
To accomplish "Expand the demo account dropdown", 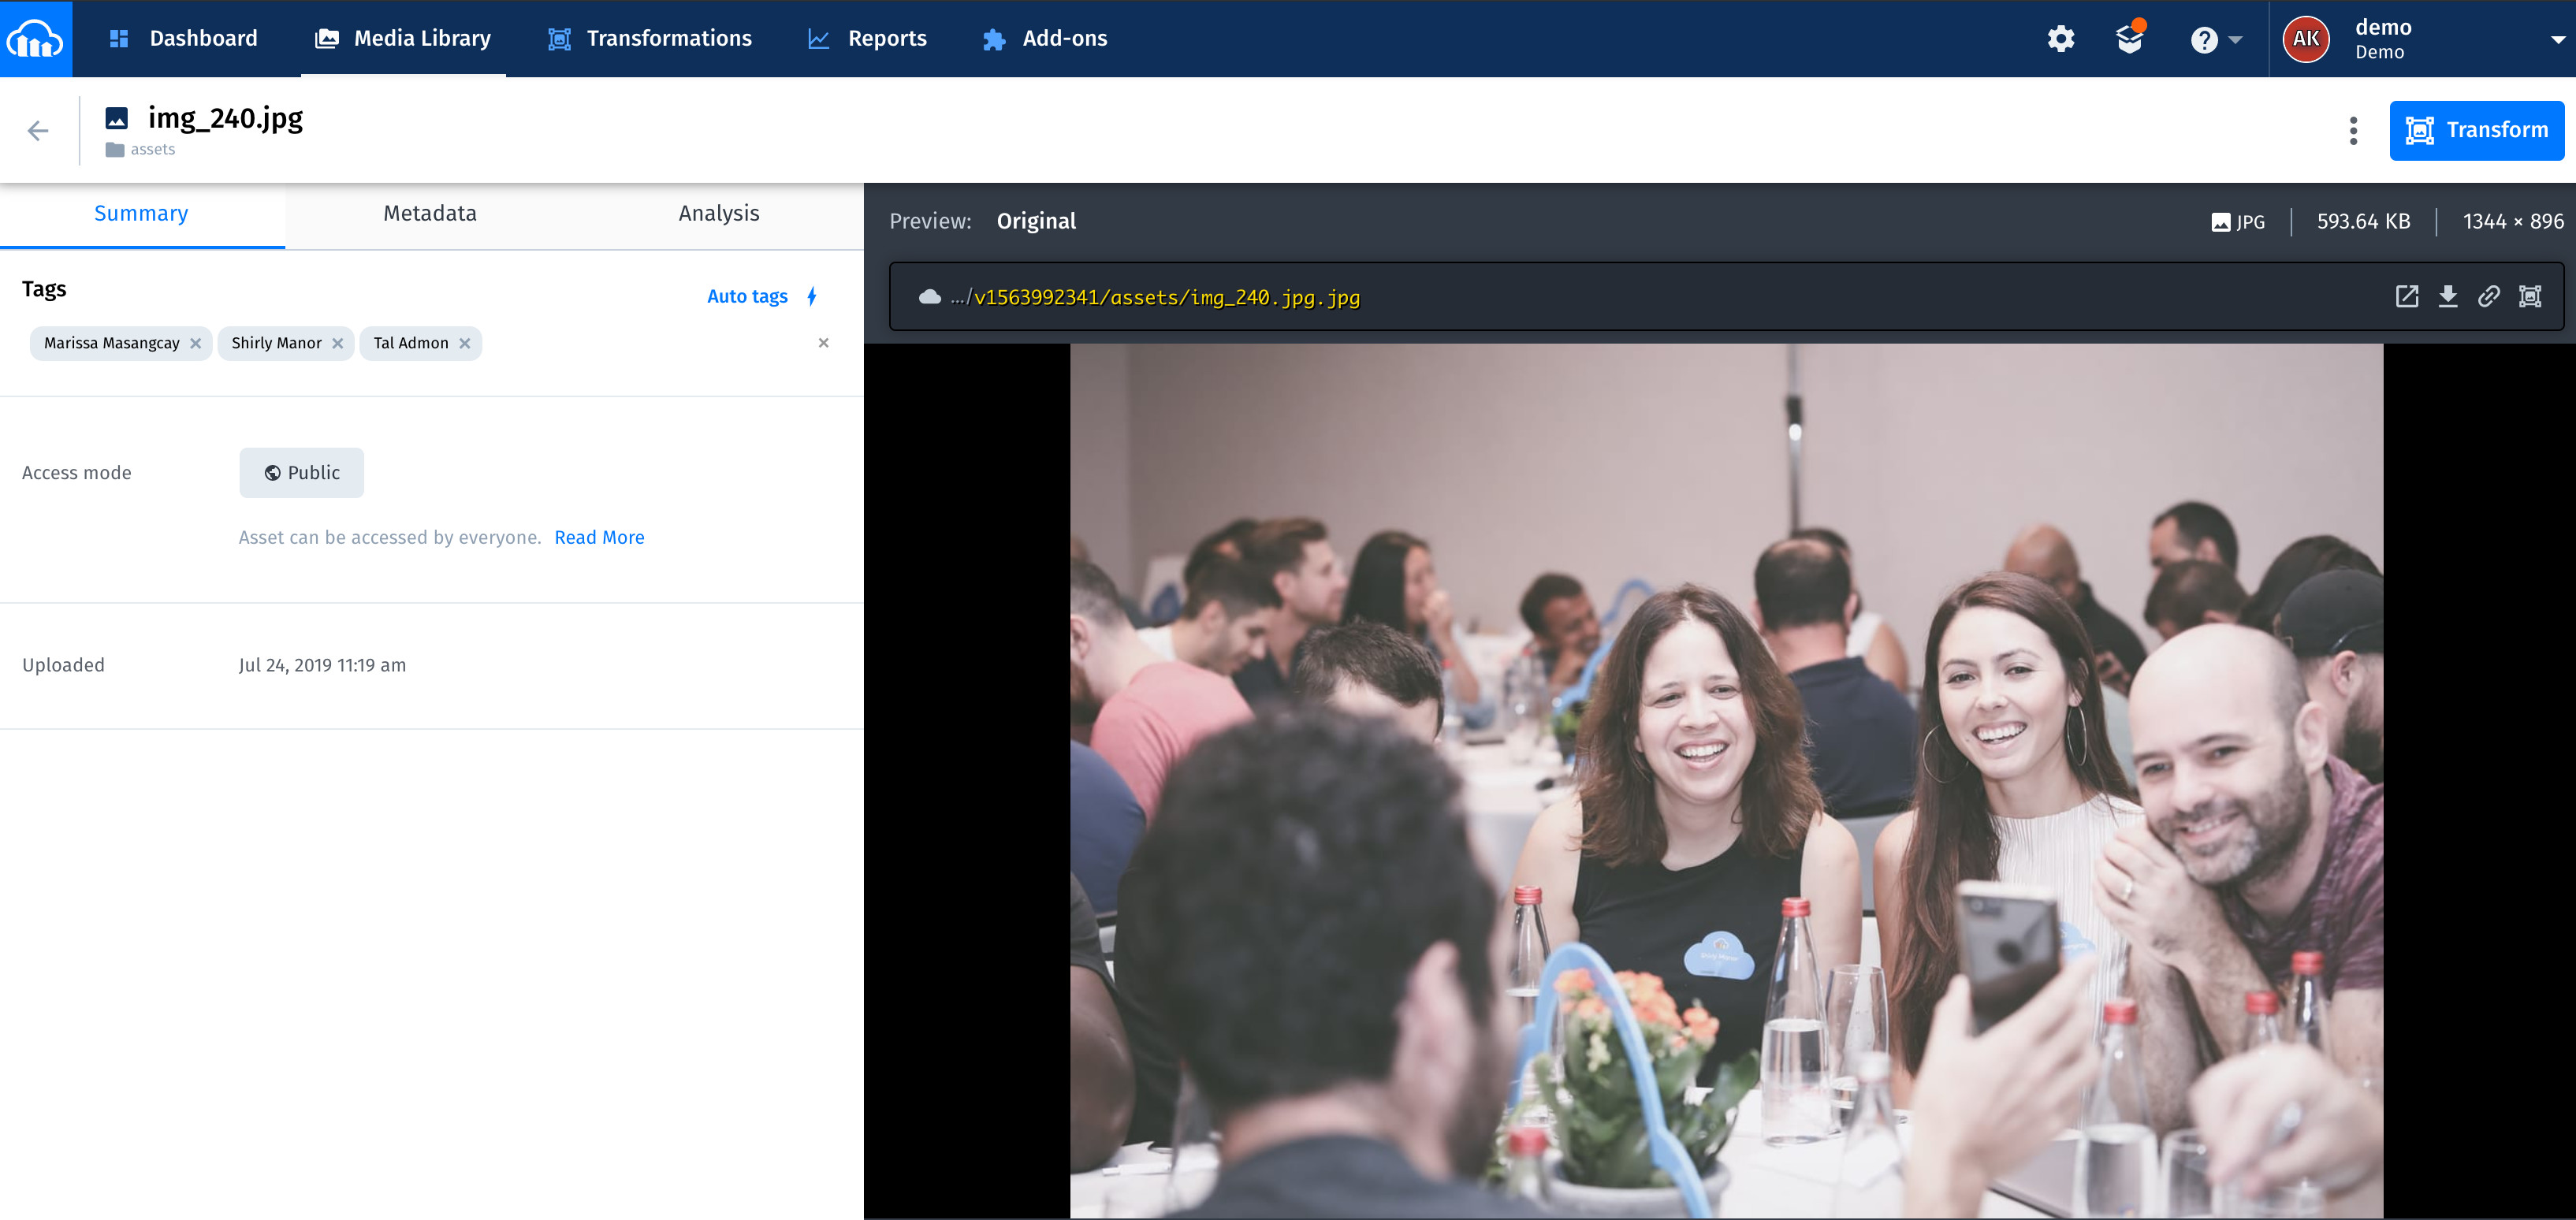I will click(x=2557, y=40).
